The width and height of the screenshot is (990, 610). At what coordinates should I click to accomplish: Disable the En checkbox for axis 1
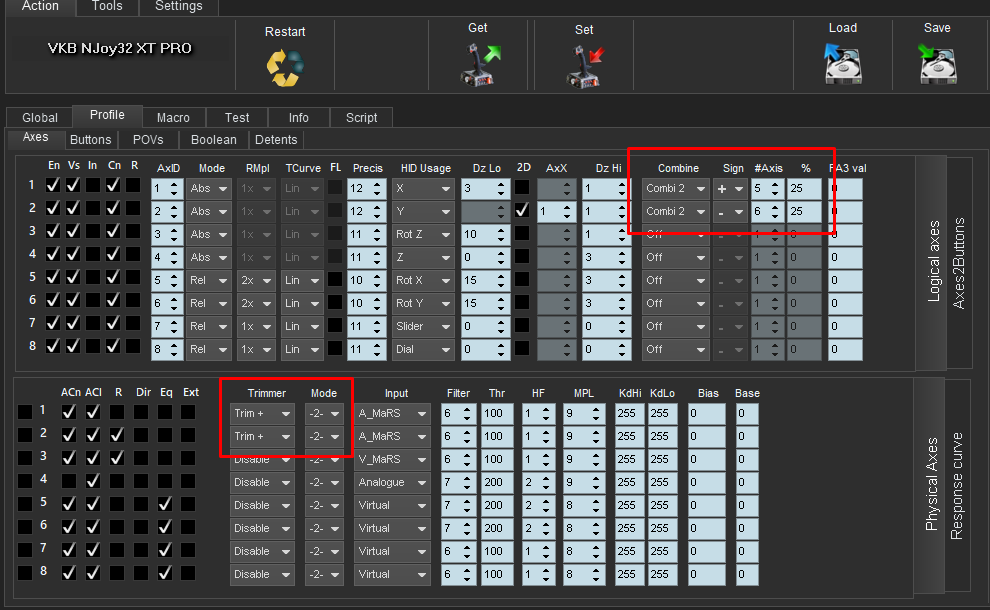(53, 185)
